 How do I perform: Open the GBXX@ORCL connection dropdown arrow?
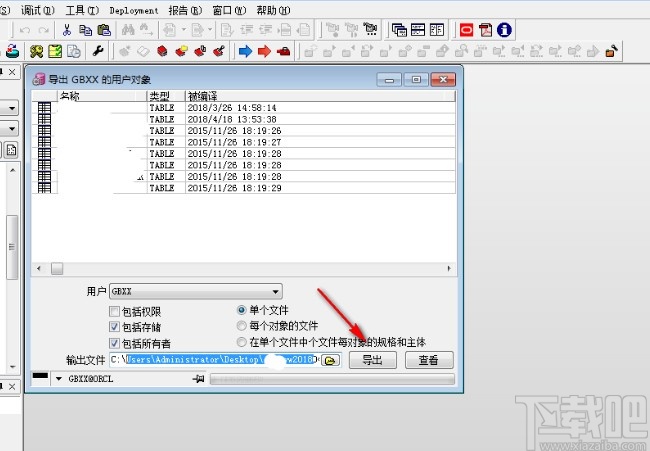coord(59,379)
